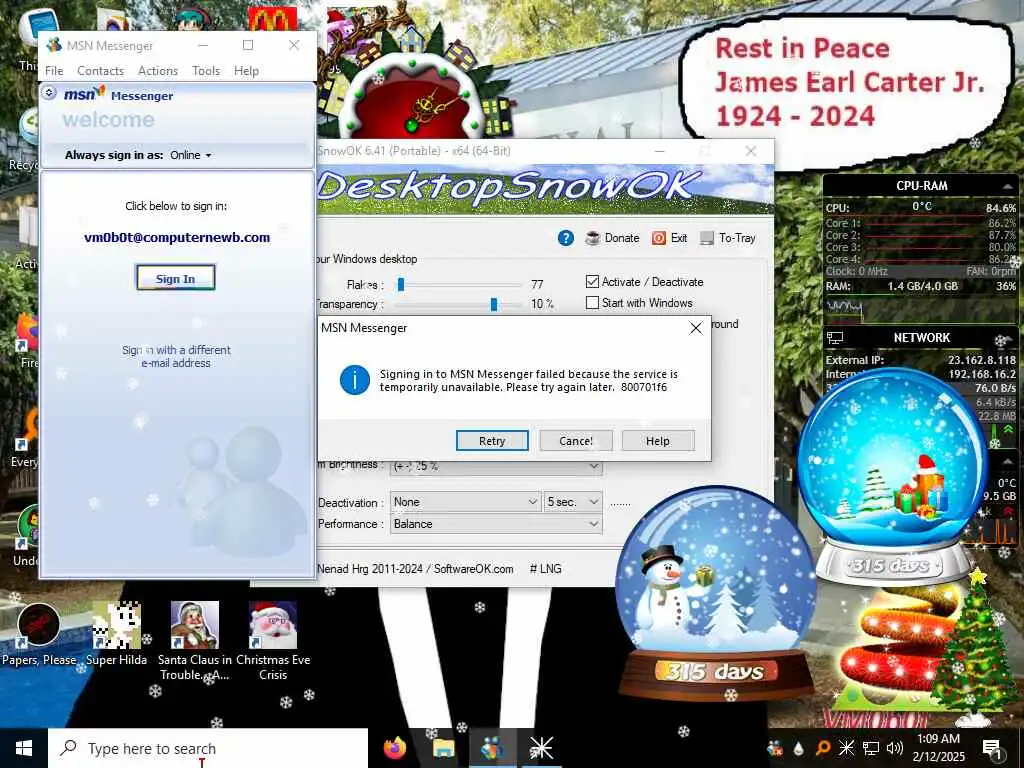Click the Transparency slider handle
This screenshot has height=768, width=1024.
[x=494, y=304]
